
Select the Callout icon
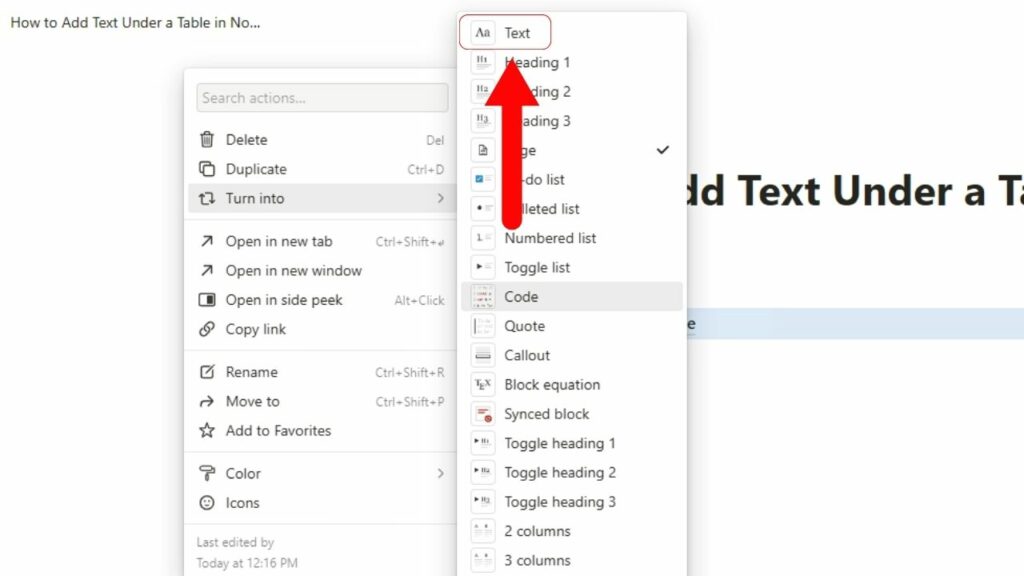(482, 355)
